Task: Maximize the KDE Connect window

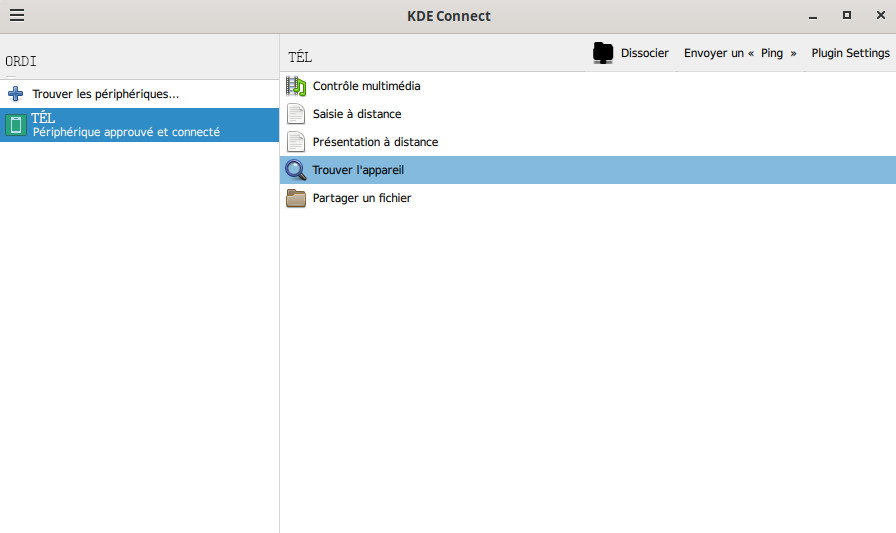Action: click(x=847, y=15)
